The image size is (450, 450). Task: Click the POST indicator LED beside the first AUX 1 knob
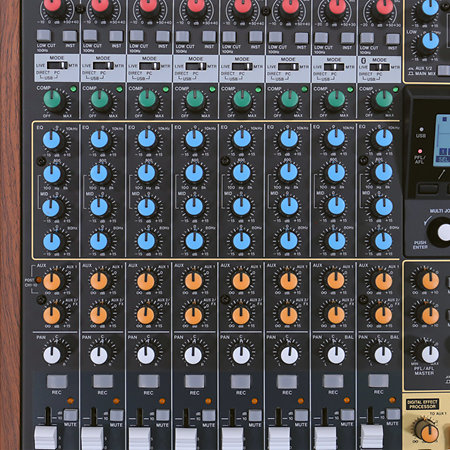(38, 280)
